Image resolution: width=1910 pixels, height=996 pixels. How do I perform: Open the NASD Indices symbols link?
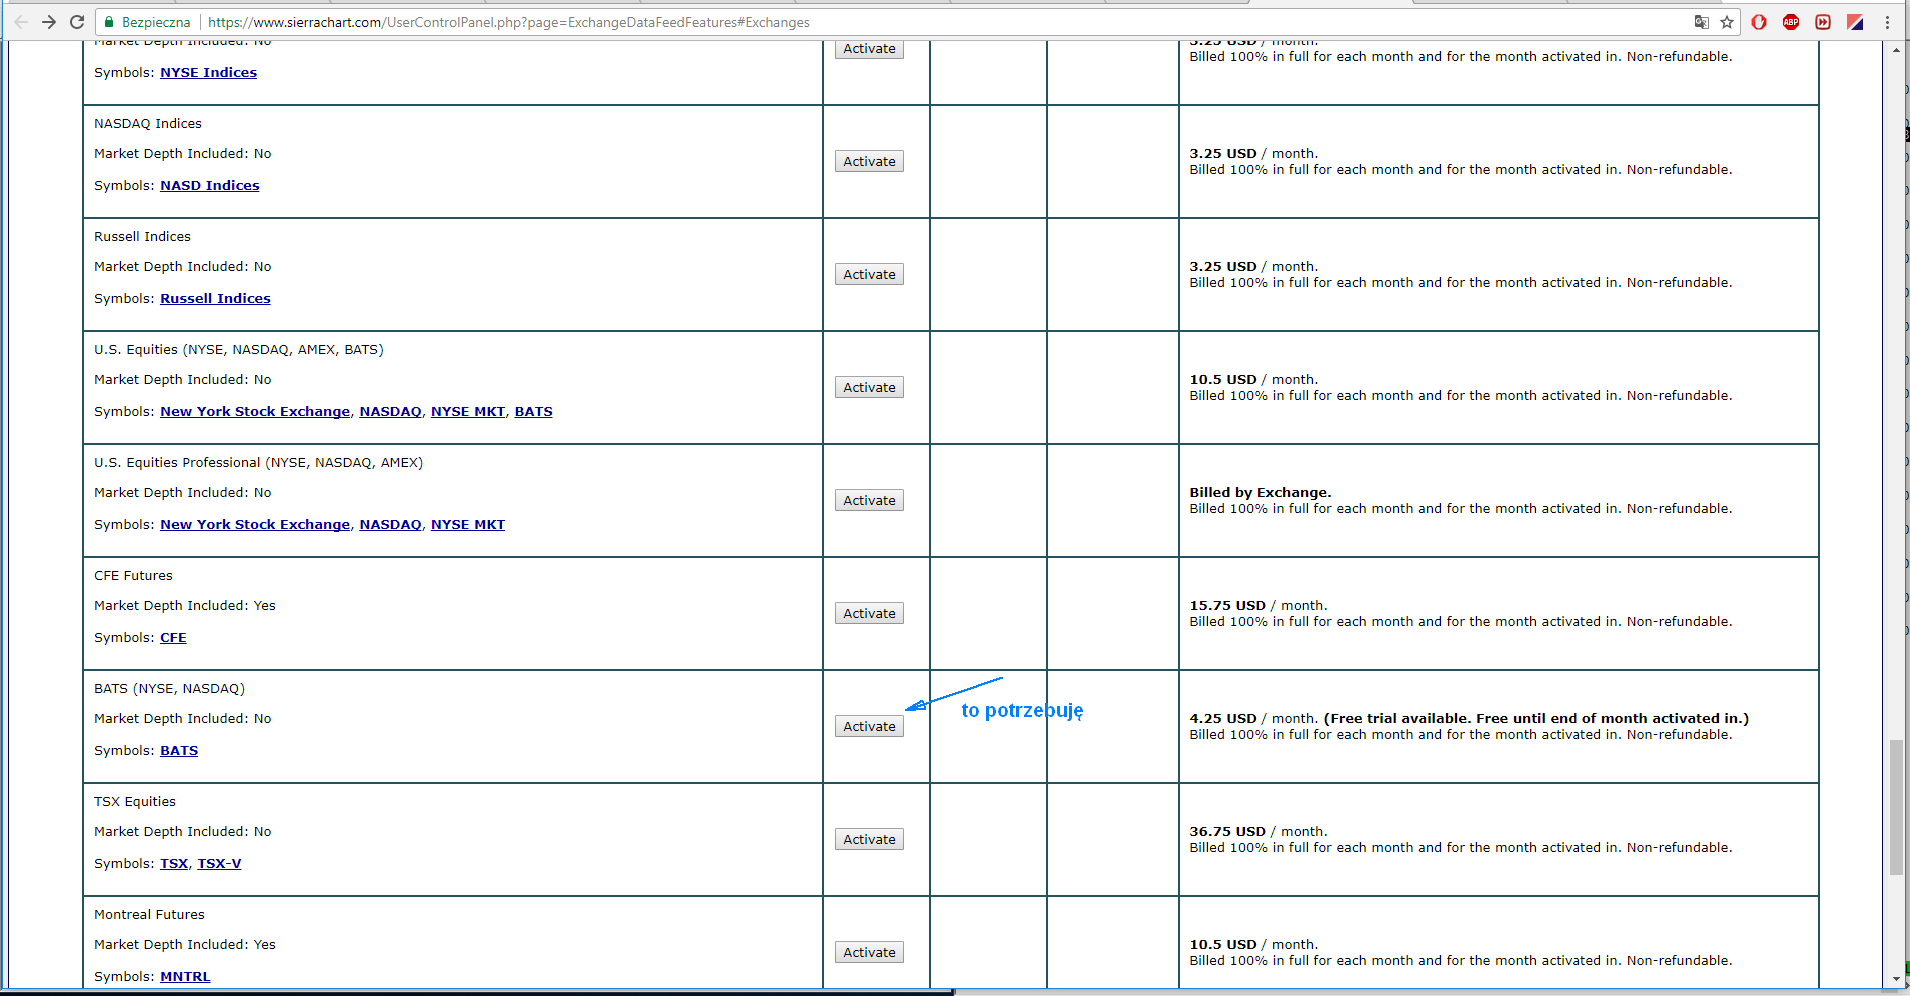click(209, 186)
